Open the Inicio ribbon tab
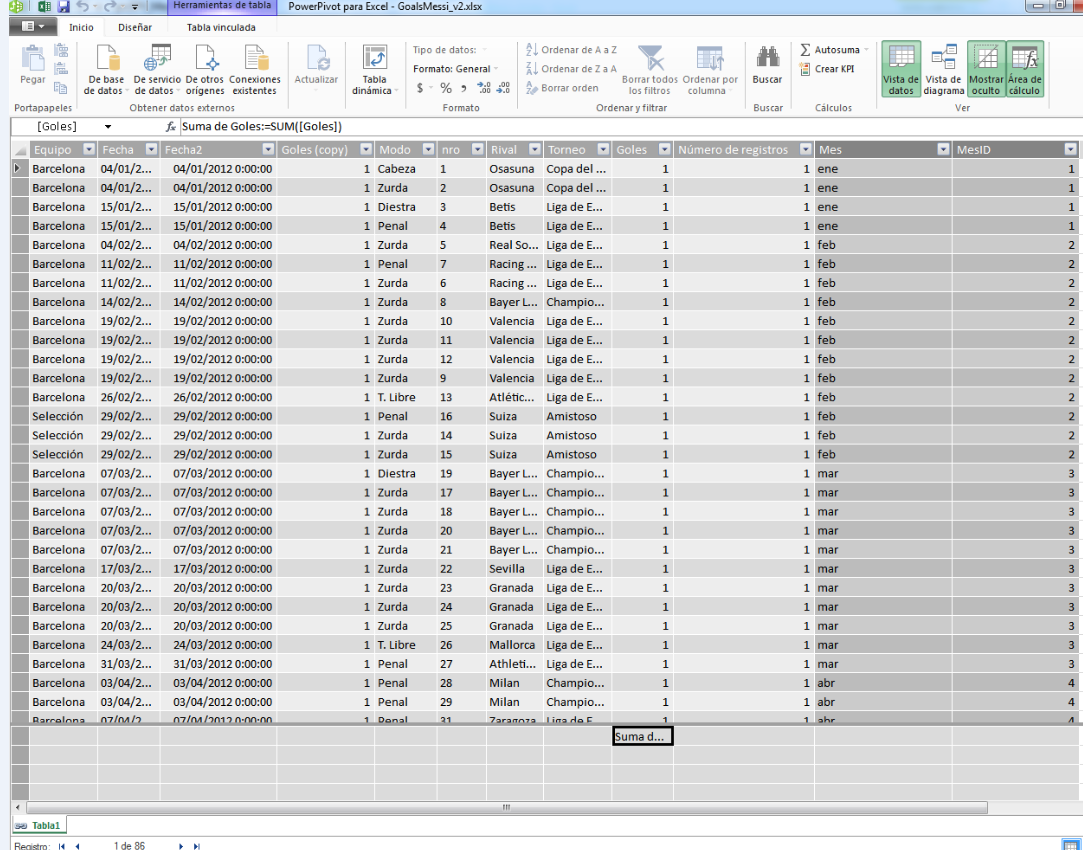The image size is (1083, 850). tap(81, 28)
